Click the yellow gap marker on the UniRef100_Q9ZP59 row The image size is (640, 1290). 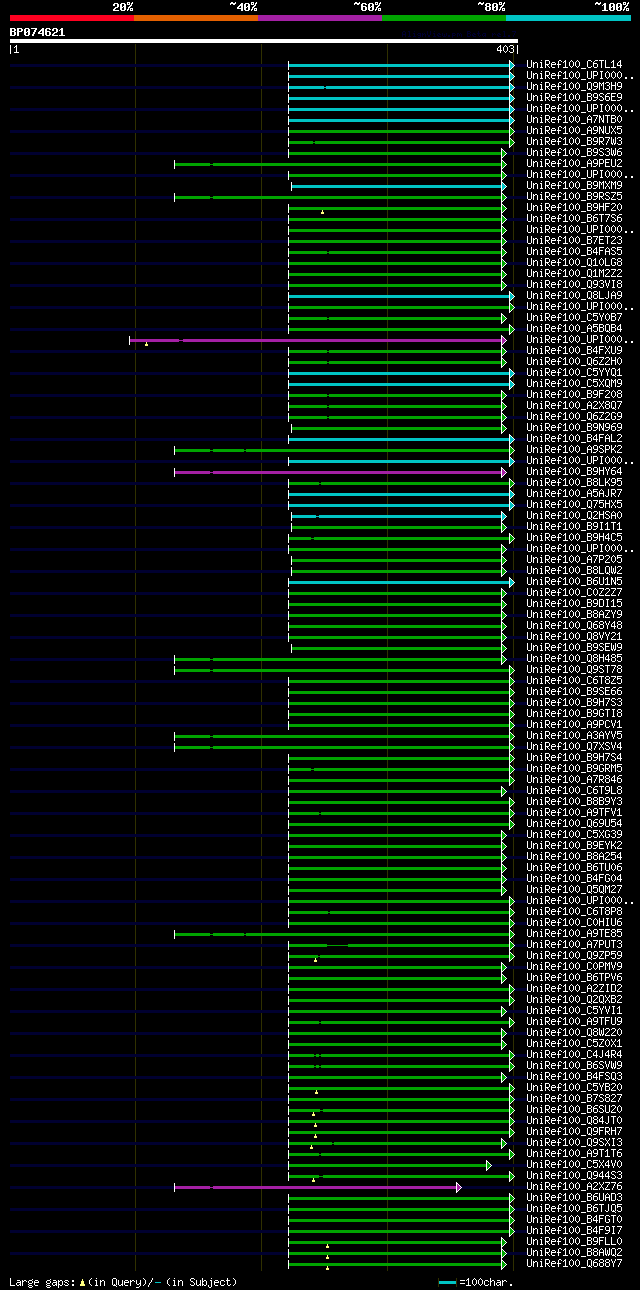pos(315,960)
